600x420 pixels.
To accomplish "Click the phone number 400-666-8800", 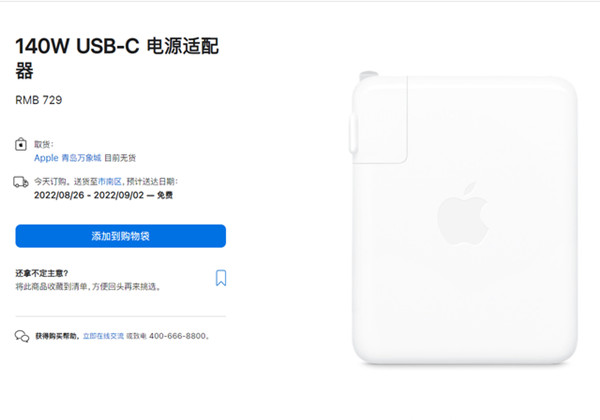I will click(177, 336).
